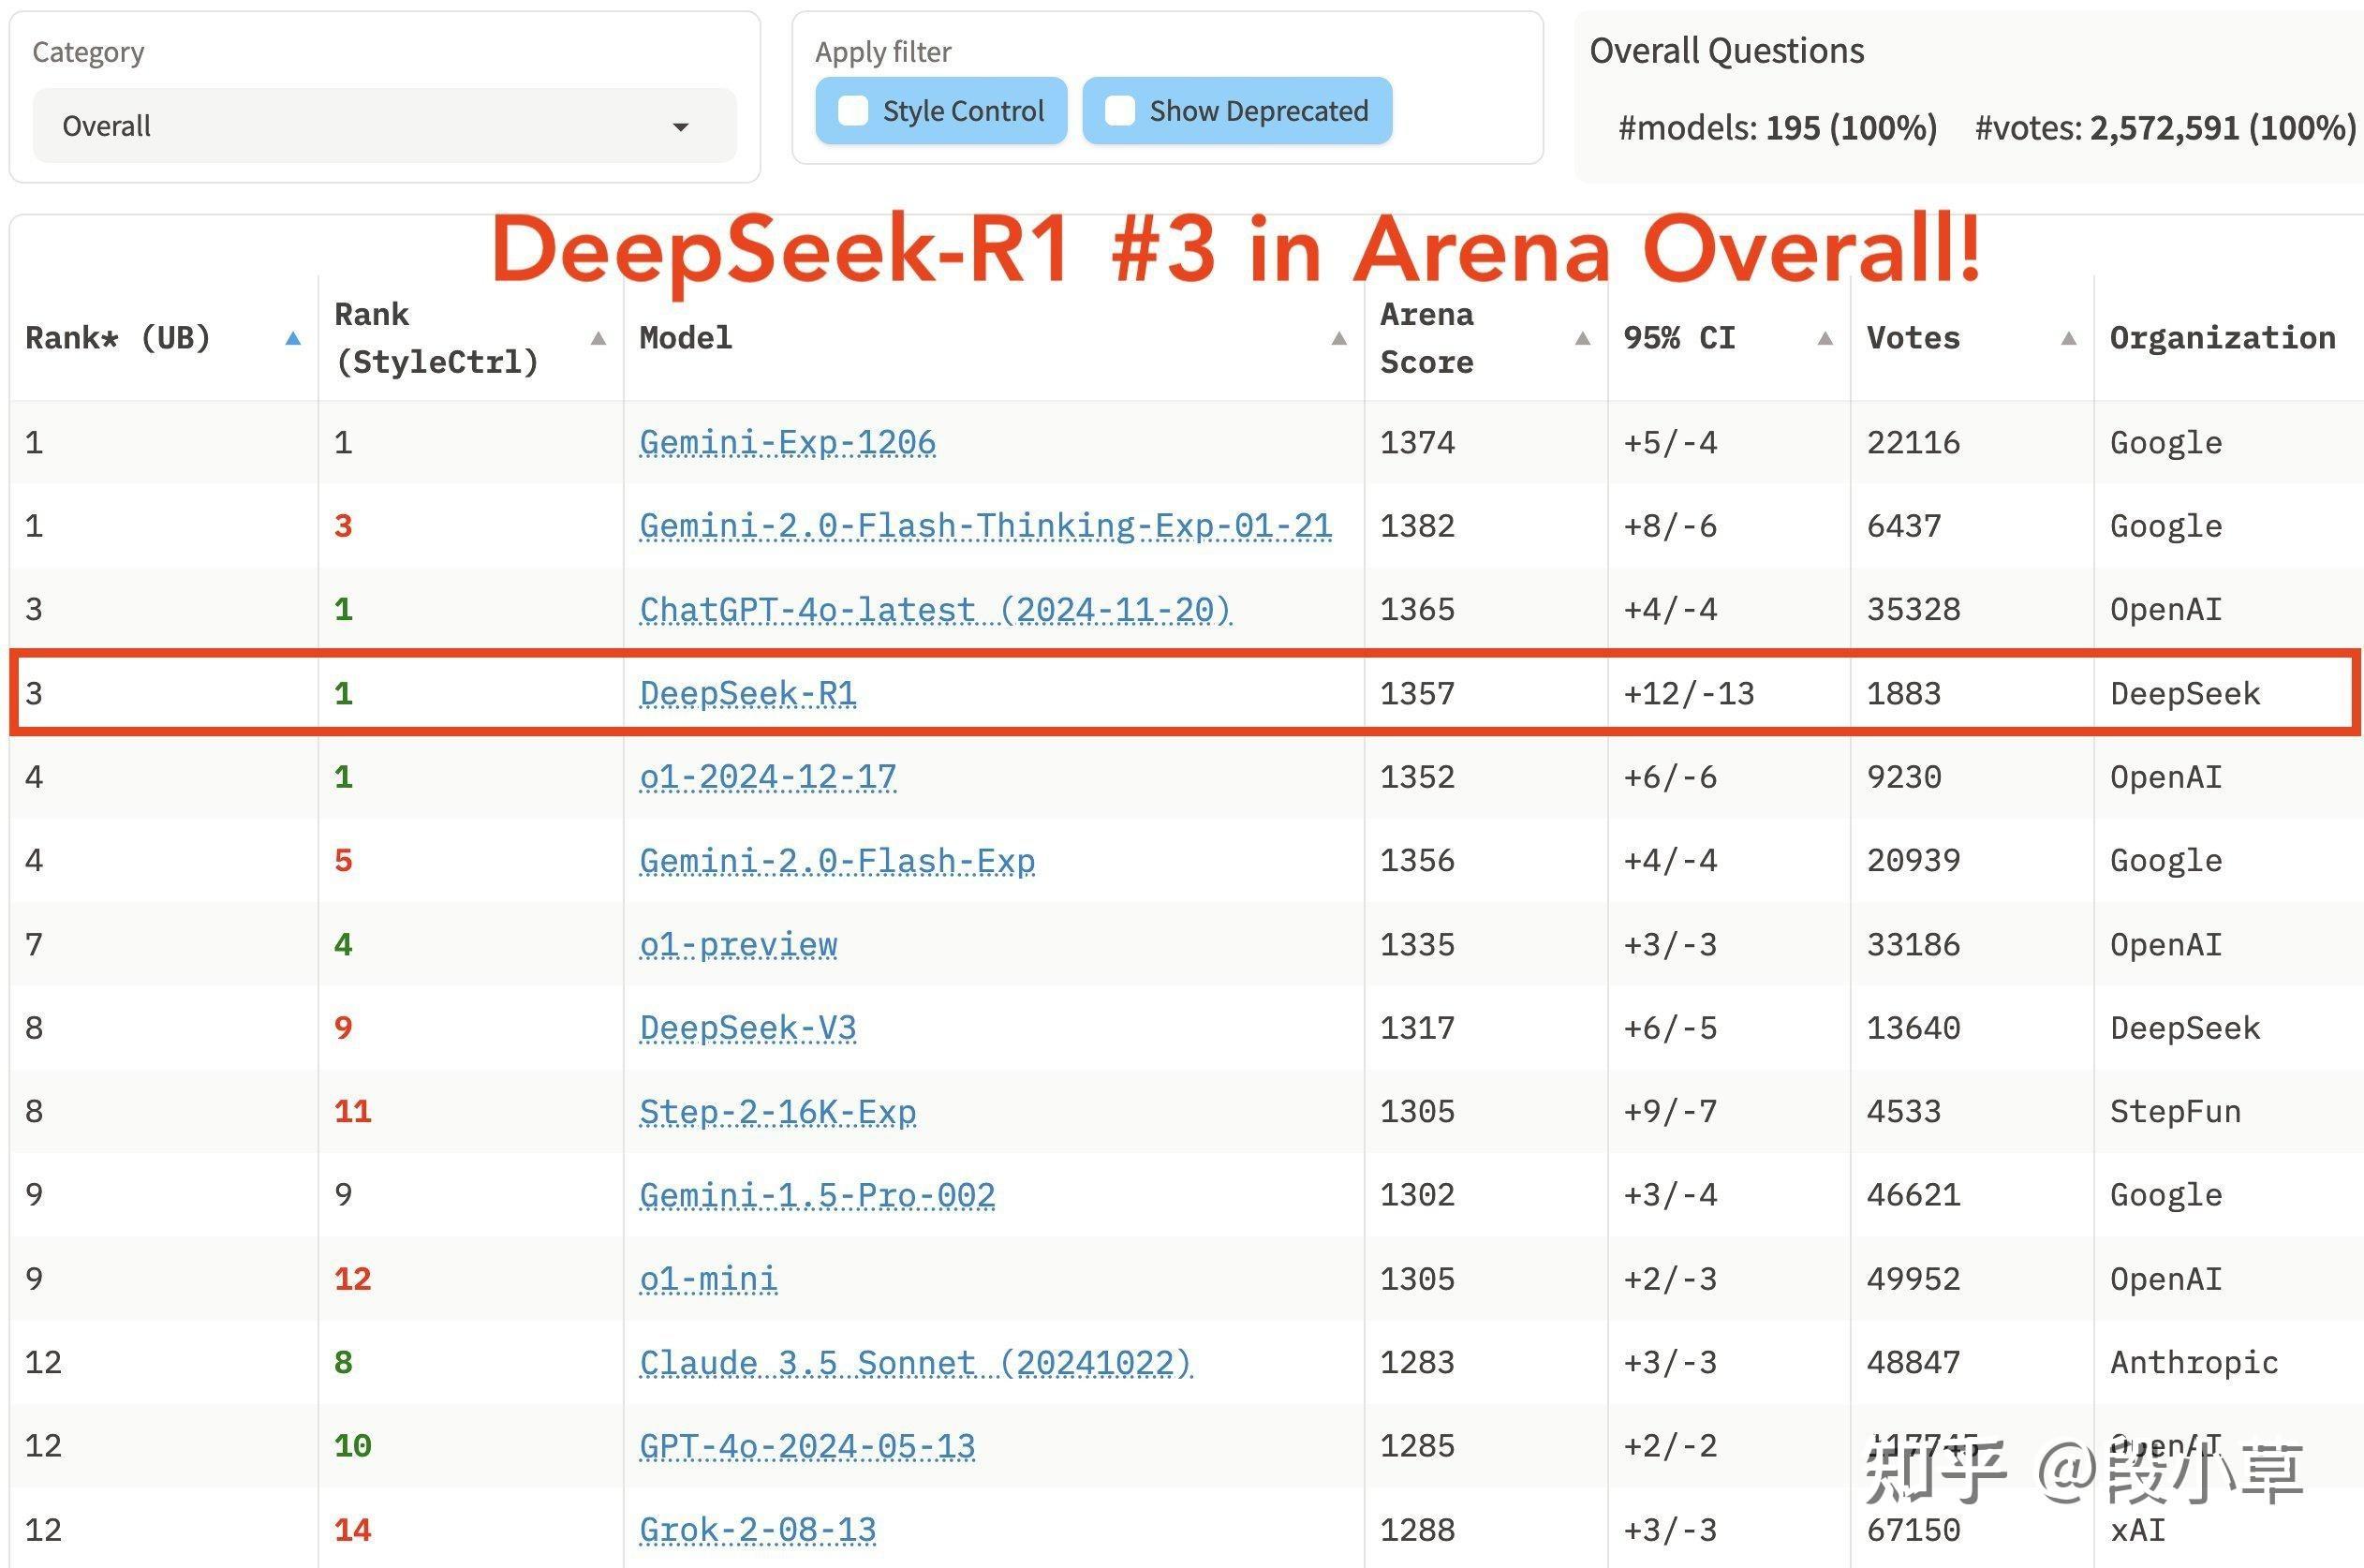Open the o1-preview model link
Image resolution: width=2364 pixels, height=1568 pixels.
coord(738,944)
